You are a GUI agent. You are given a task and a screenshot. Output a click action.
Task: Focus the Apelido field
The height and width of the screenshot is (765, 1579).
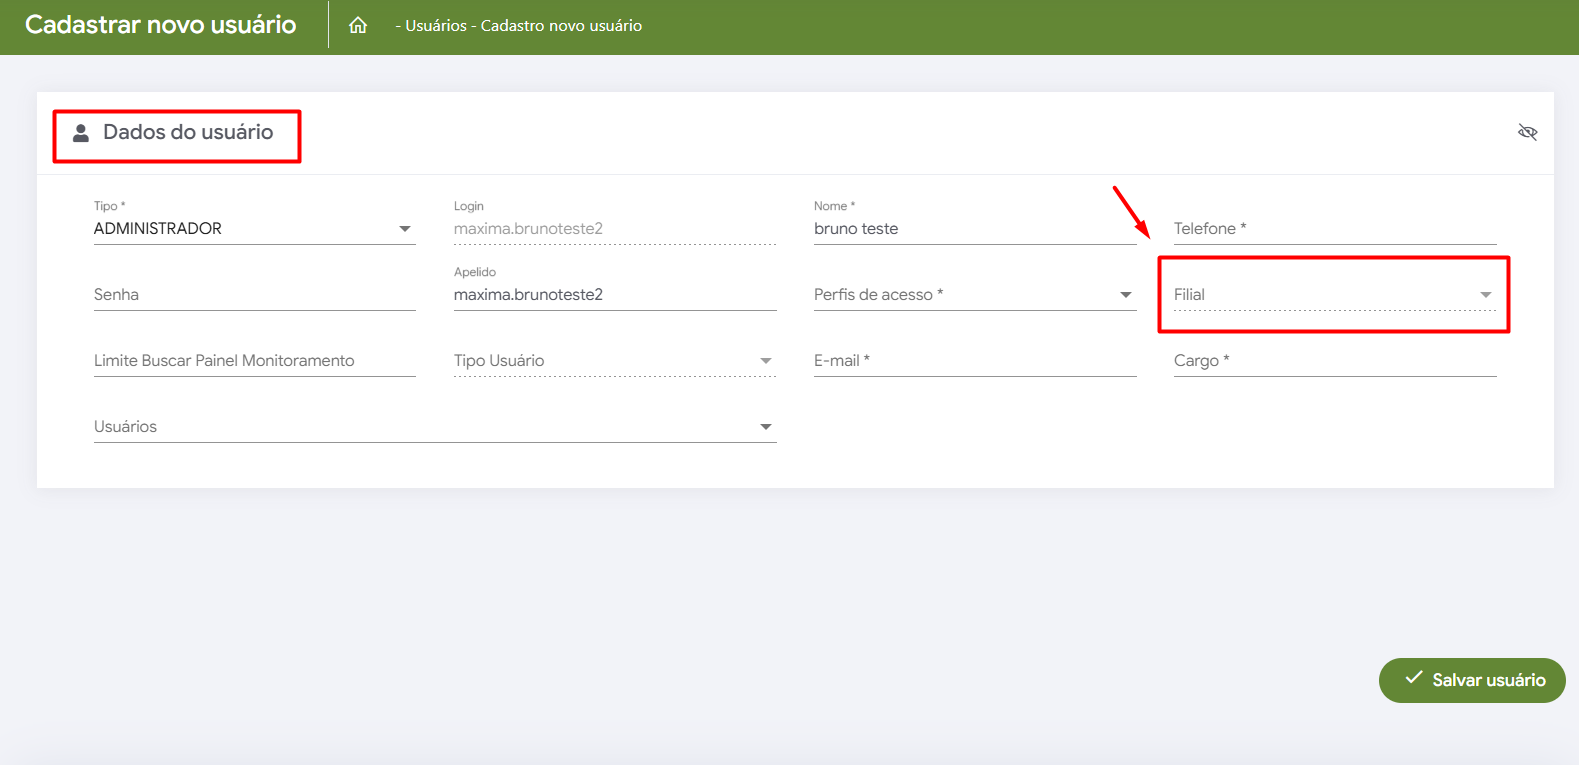[x=614, y=295]
